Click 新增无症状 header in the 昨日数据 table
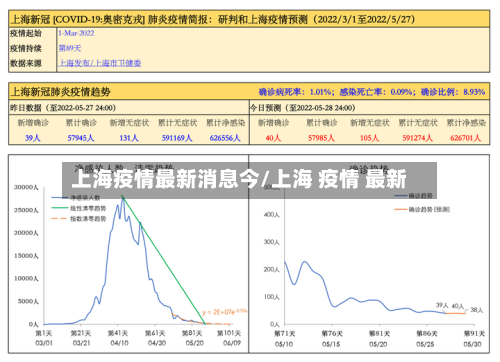Screen dimensions: 500x362 (129, 123)
